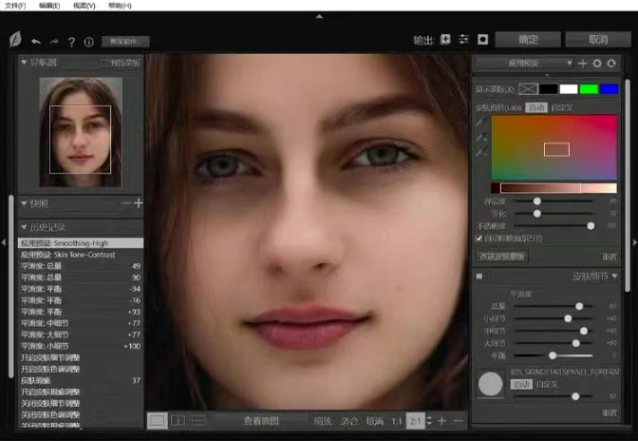The width and height of the screenshot is (638, 441).
Task: Collapse the history panel section
Action: coord(24,227)
